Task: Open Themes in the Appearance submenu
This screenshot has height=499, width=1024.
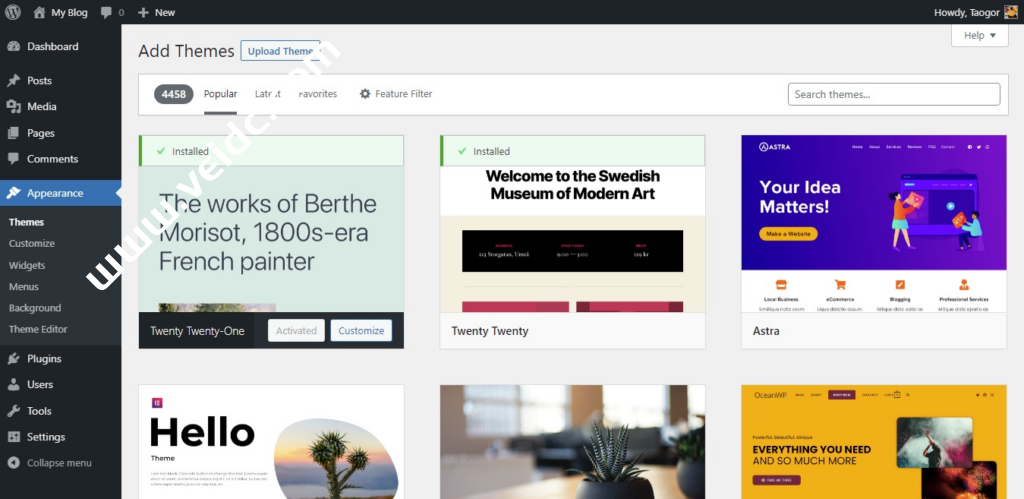Action: point(26,222)
